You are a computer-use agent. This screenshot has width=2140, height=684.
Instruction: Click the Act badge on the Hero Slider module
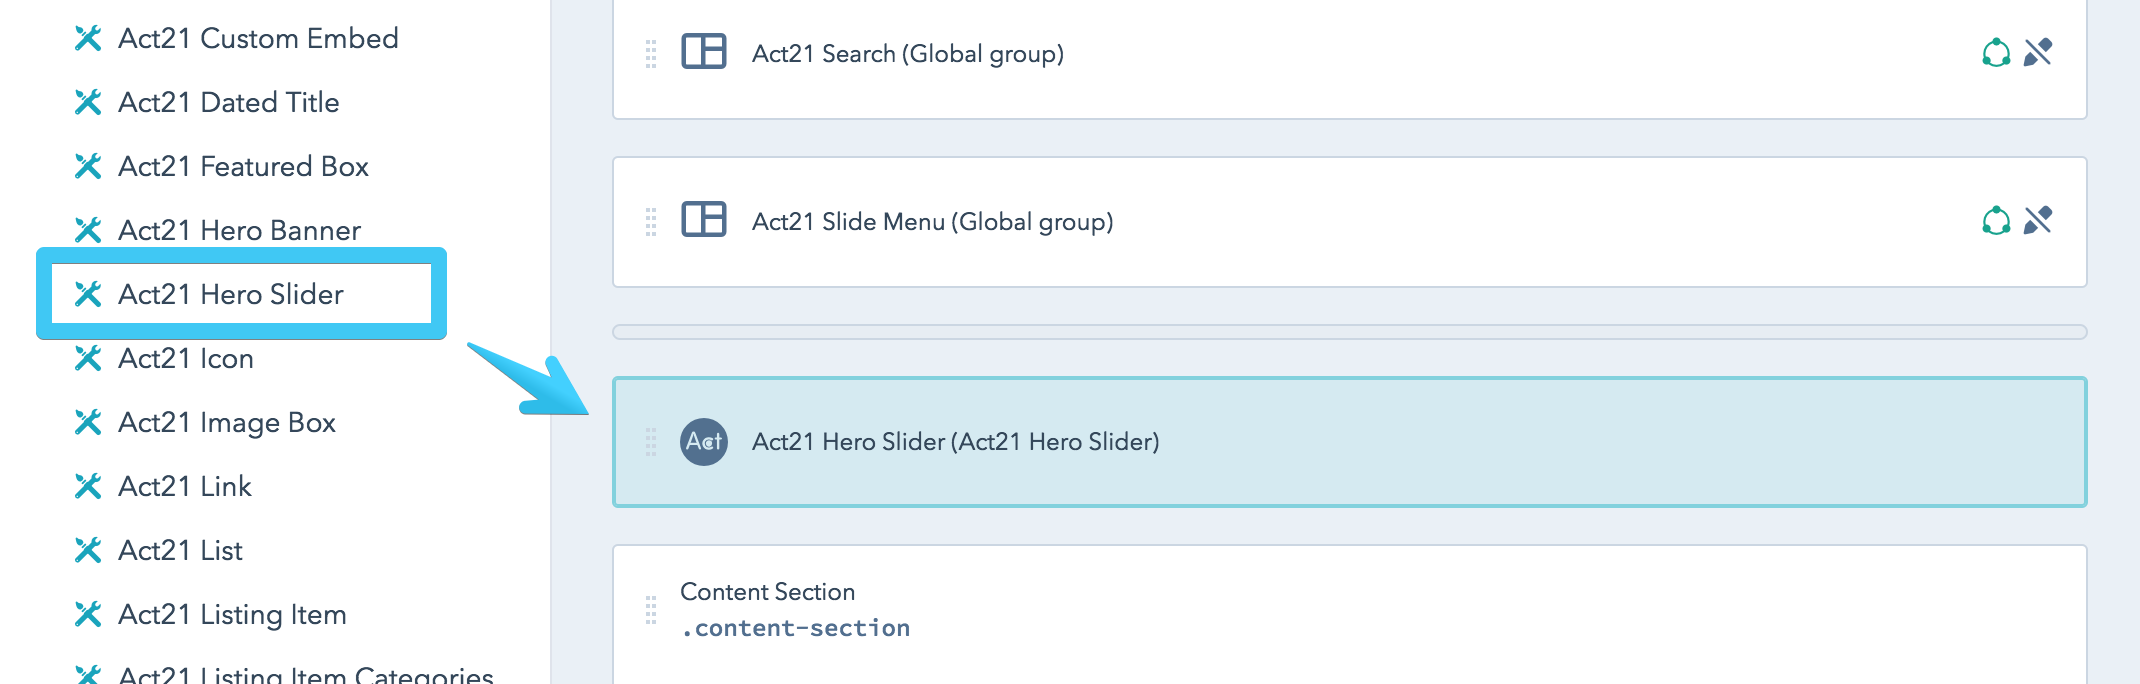704,441
